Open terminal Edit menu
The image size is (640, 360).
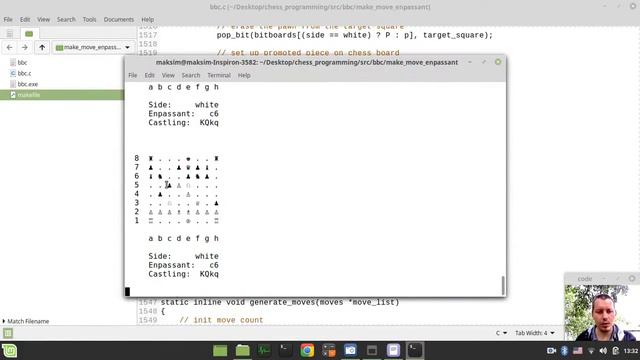point(149,76)
